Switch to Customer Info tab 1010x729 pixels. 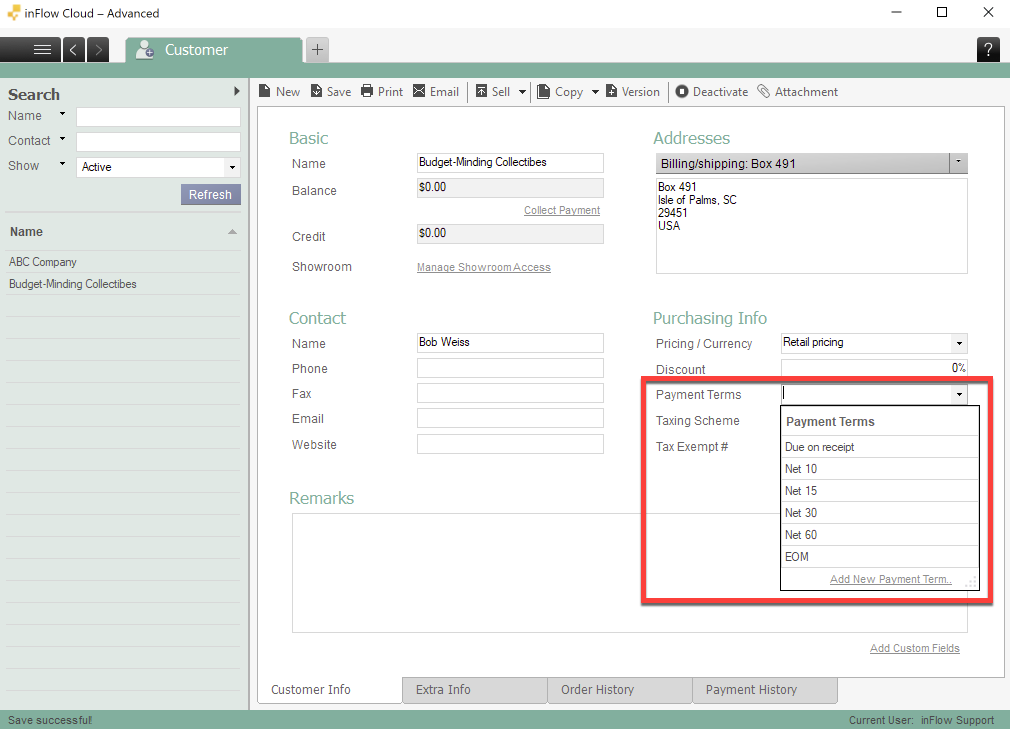330,690
